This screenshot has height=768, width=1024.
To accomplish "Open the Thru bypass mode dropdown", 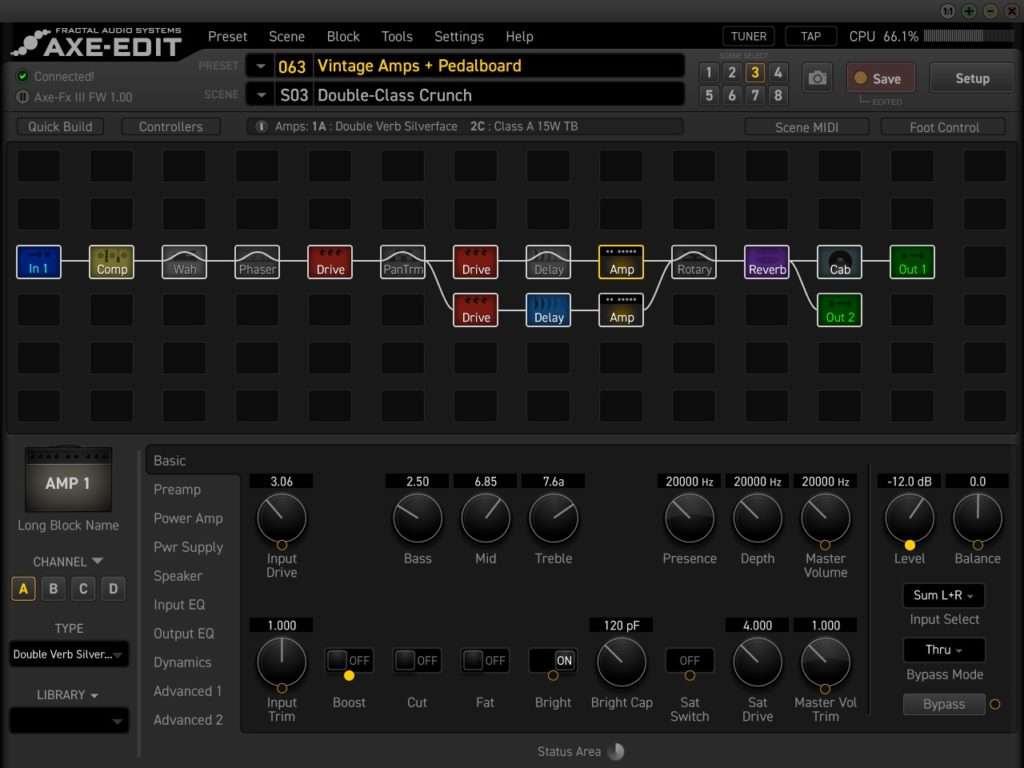I will coord(944,650).
